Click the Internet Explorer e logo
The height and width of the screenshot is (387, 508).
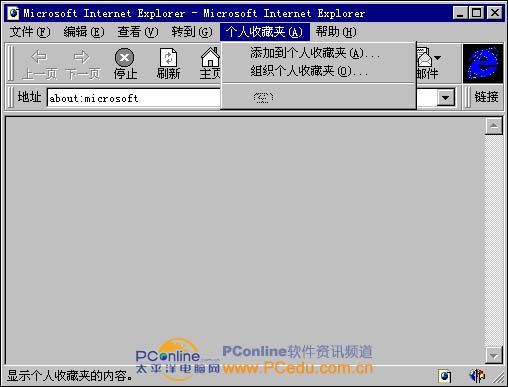point(483,64)
